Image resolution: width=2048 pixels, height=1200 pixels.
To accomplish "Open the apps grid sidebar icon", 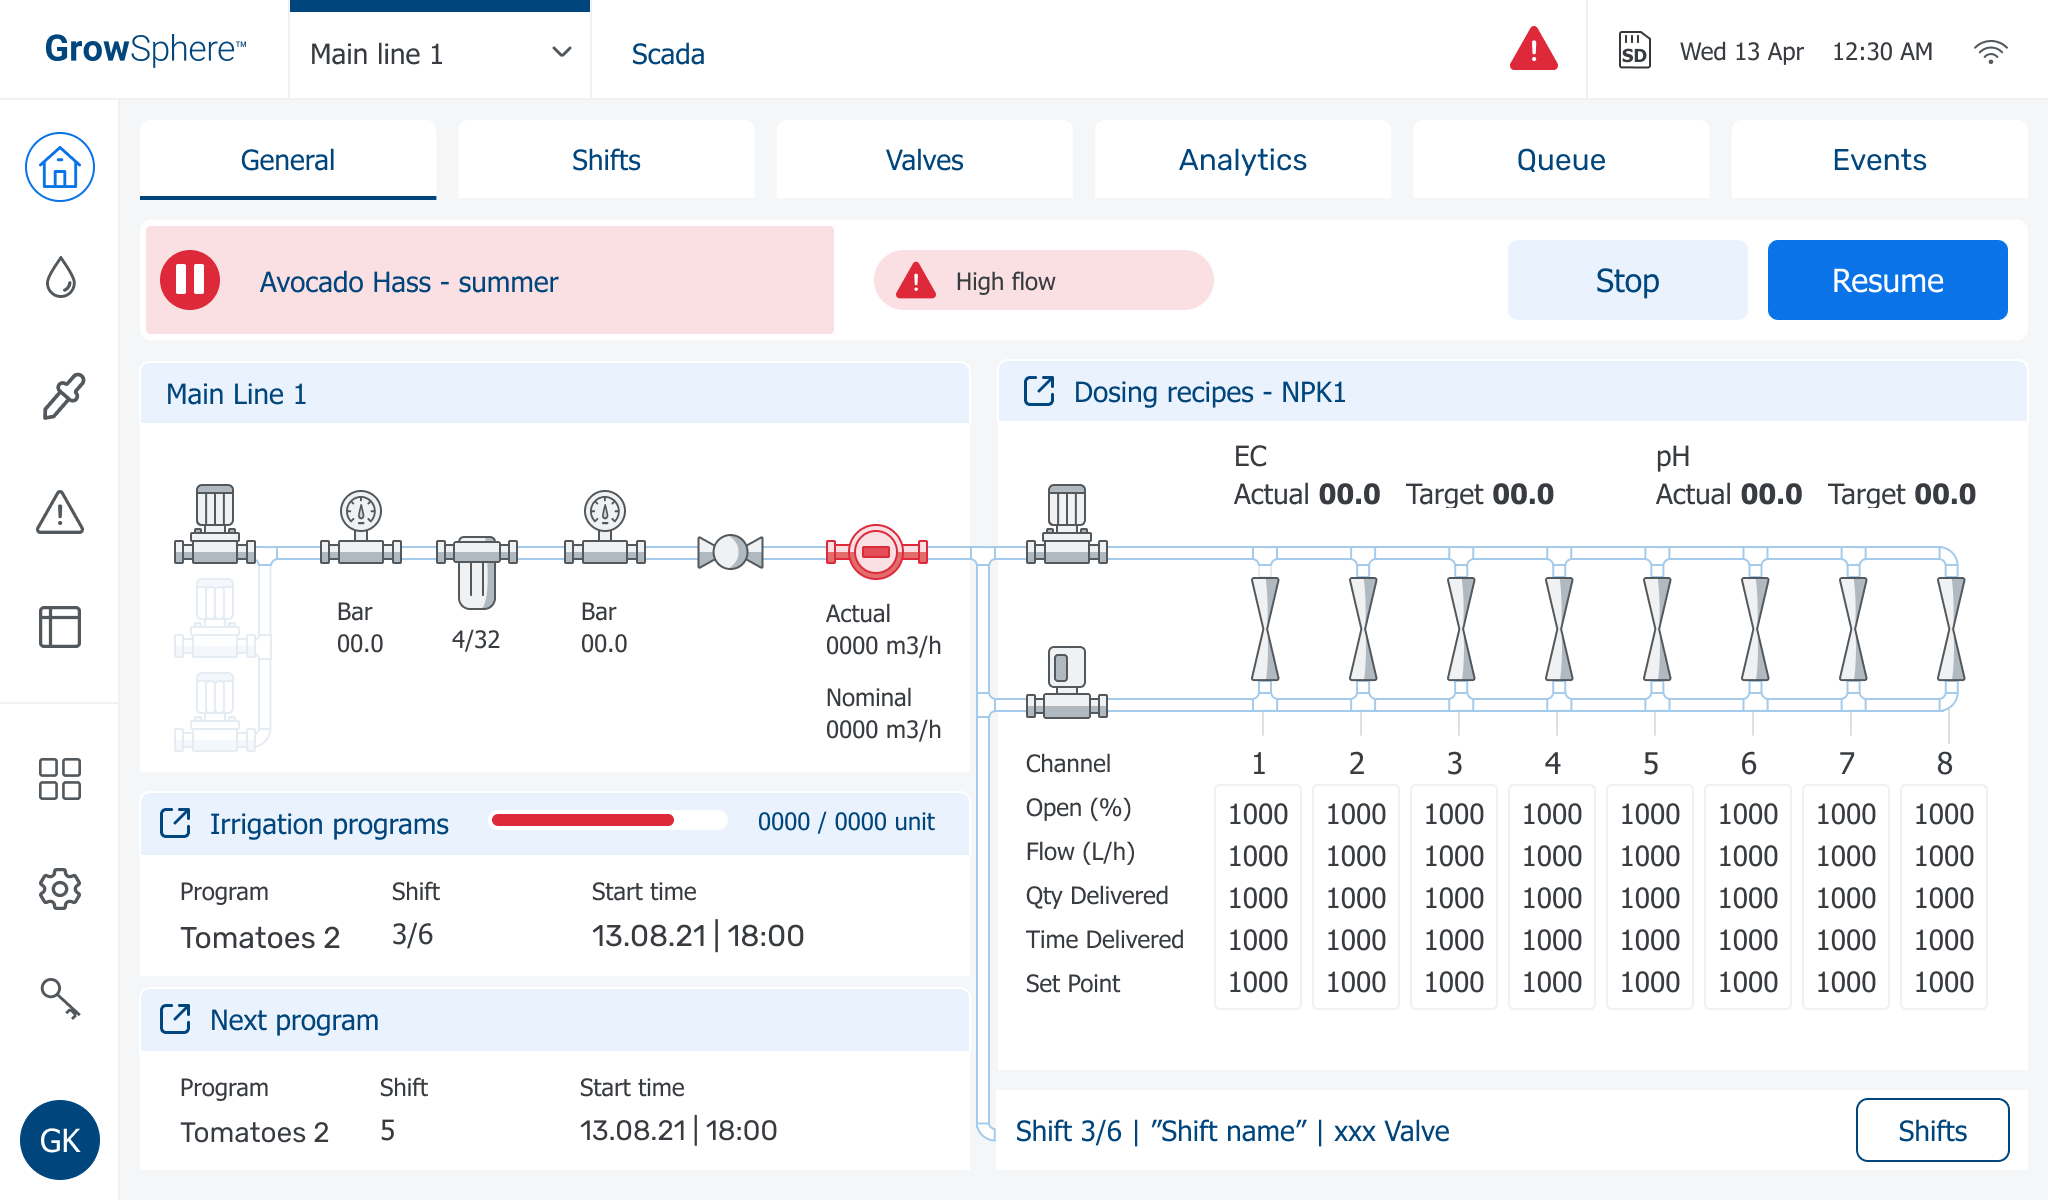I will click(x=60, y=779).
